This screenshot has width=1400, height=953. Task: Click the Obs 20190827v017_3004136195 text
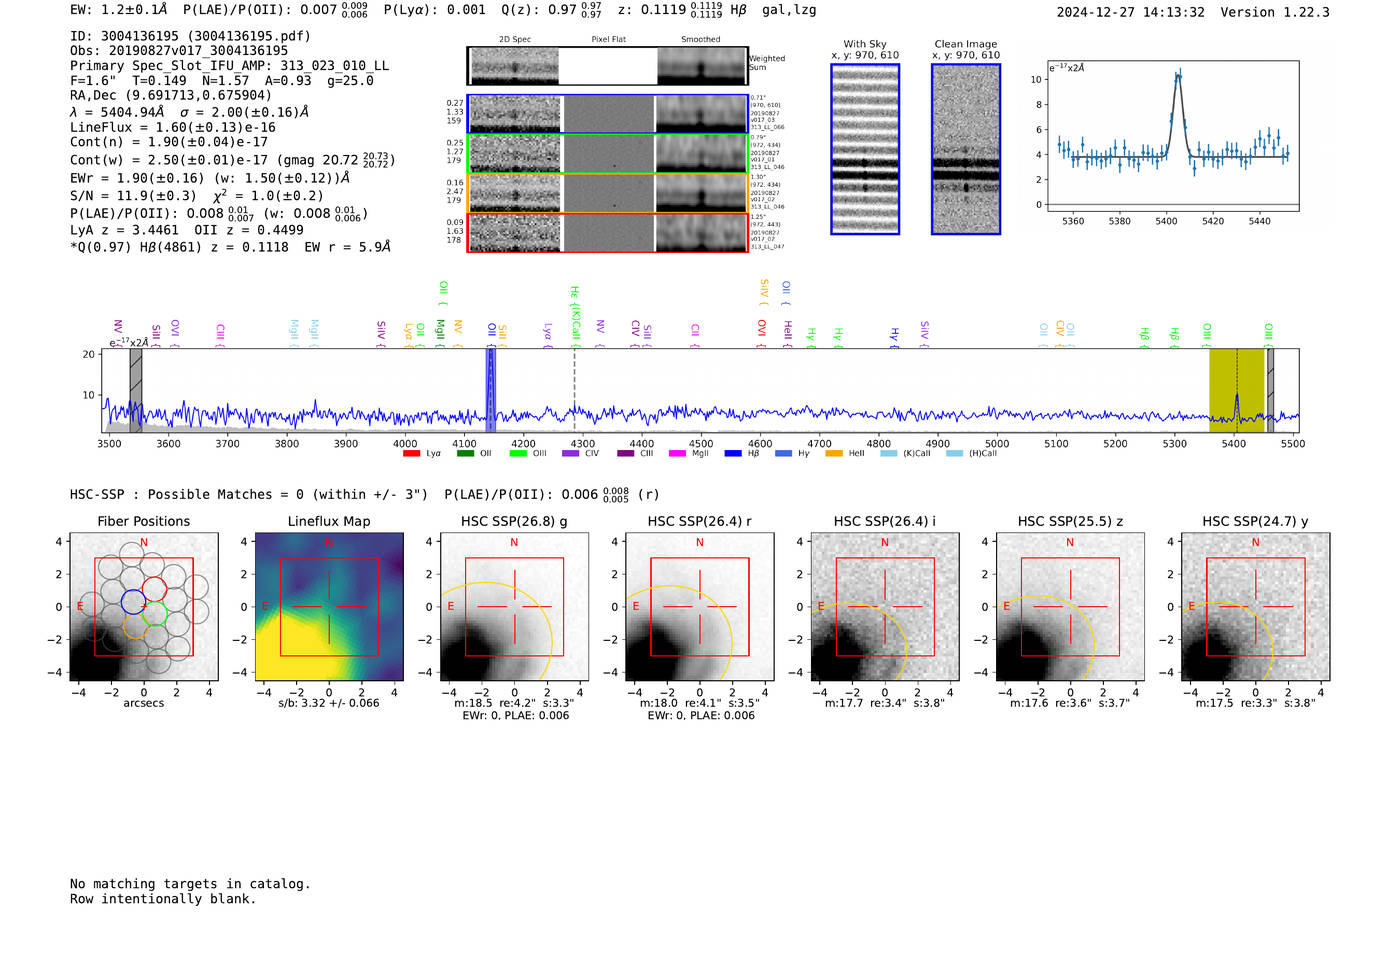(179, 51)
